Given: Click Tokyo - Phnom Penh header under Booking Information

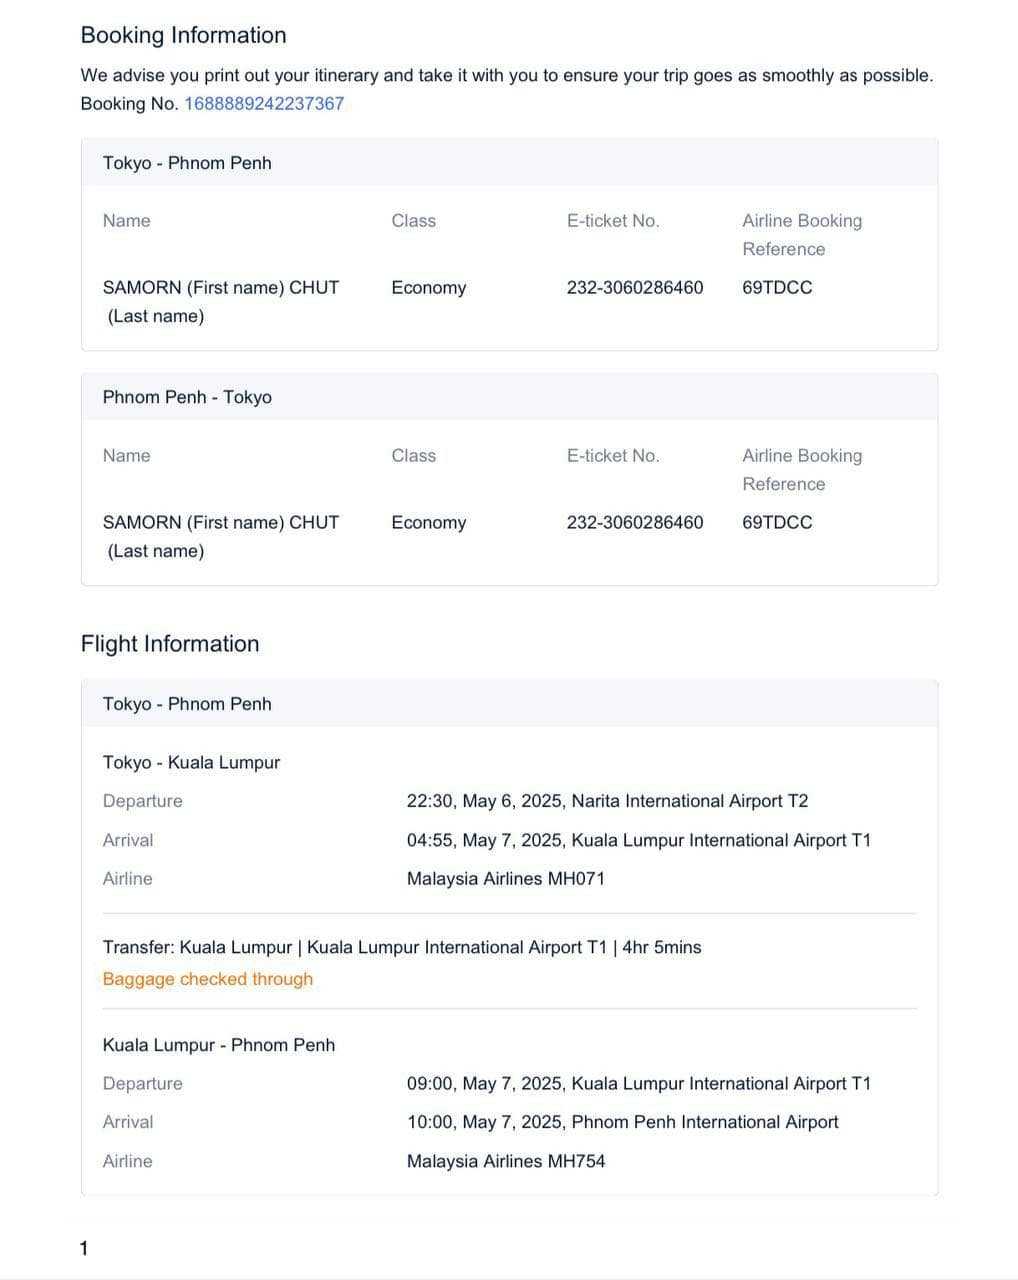Looking at the screenshot, I should click(x=187, y=163).
